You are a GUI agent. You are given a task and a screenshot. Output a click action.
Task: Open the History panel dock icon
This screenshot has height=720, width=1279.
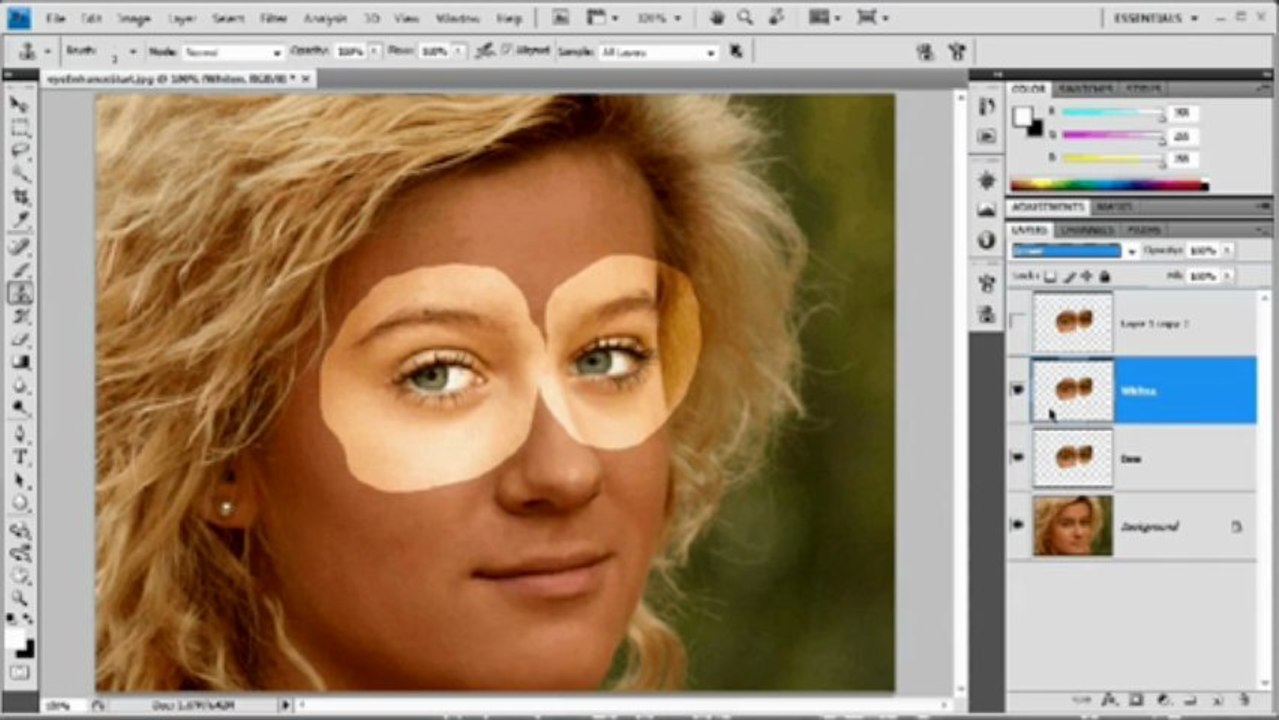987,106
